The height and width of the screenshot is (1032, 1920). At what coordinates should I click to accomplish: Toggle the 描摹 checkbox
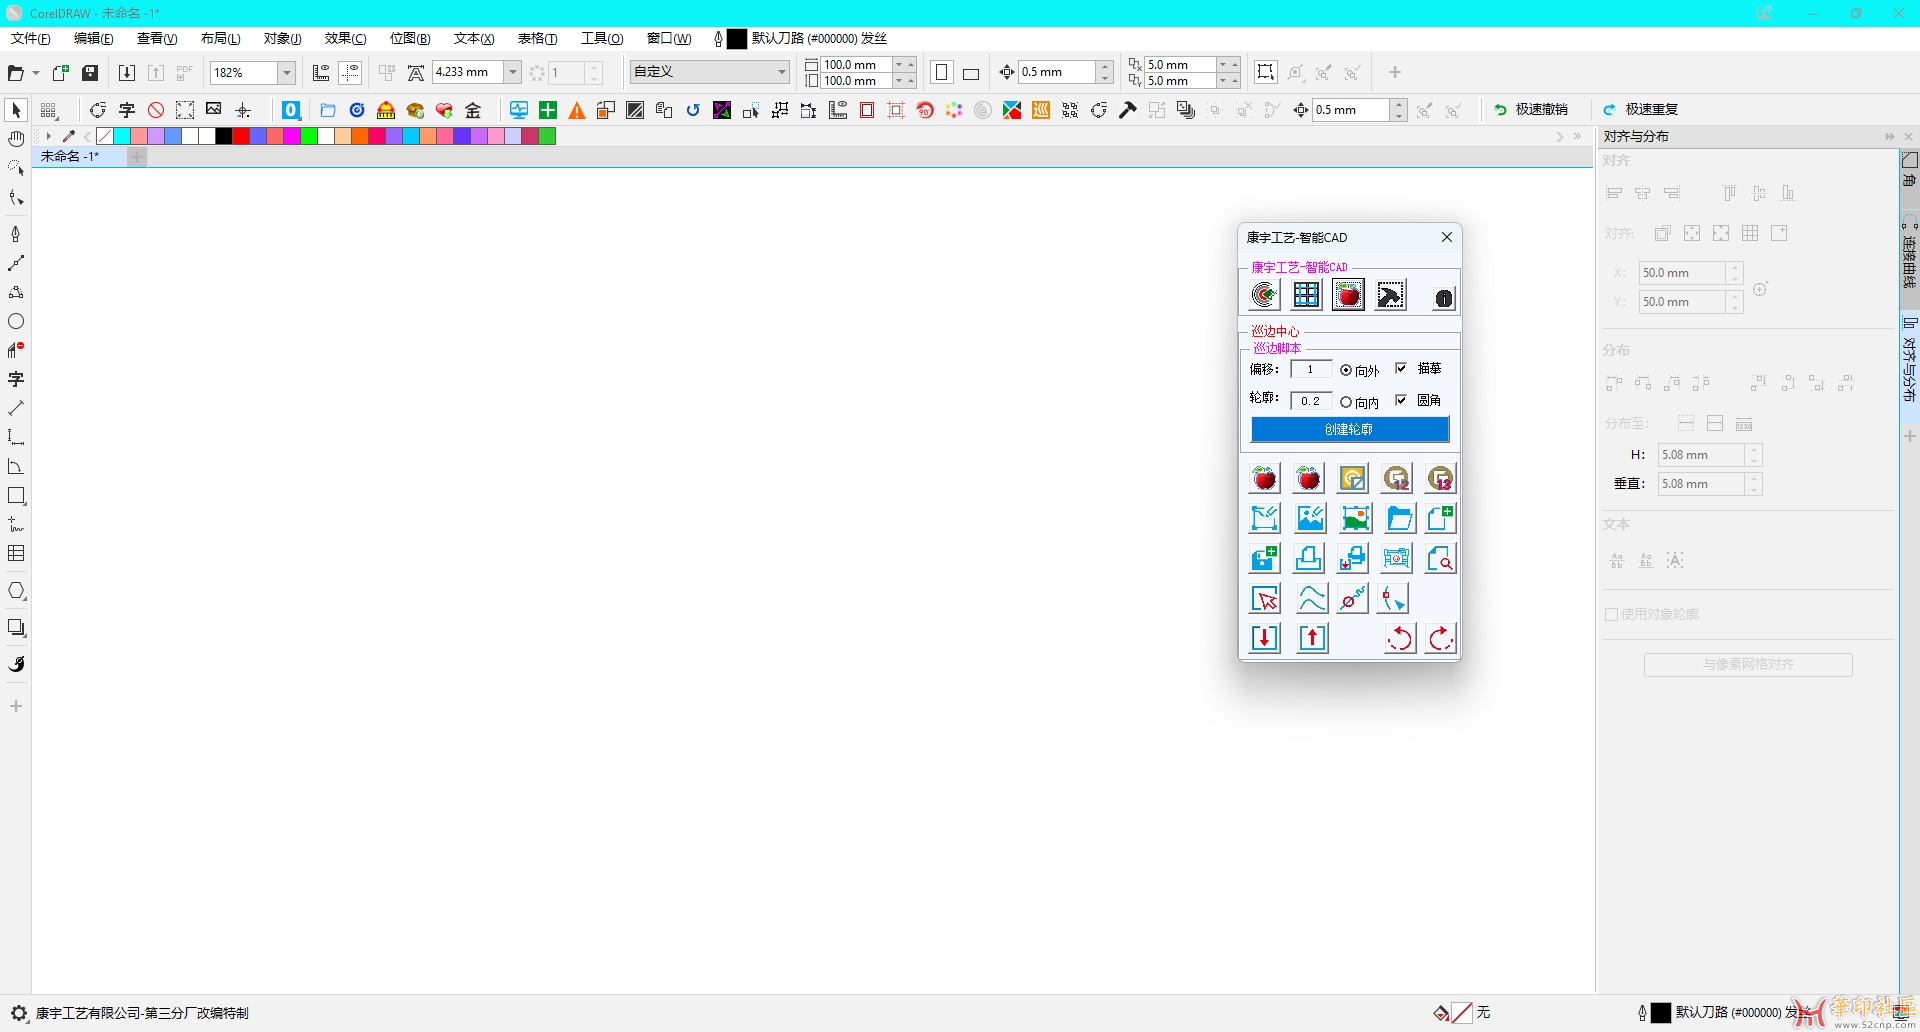[x=1401, y=368]
